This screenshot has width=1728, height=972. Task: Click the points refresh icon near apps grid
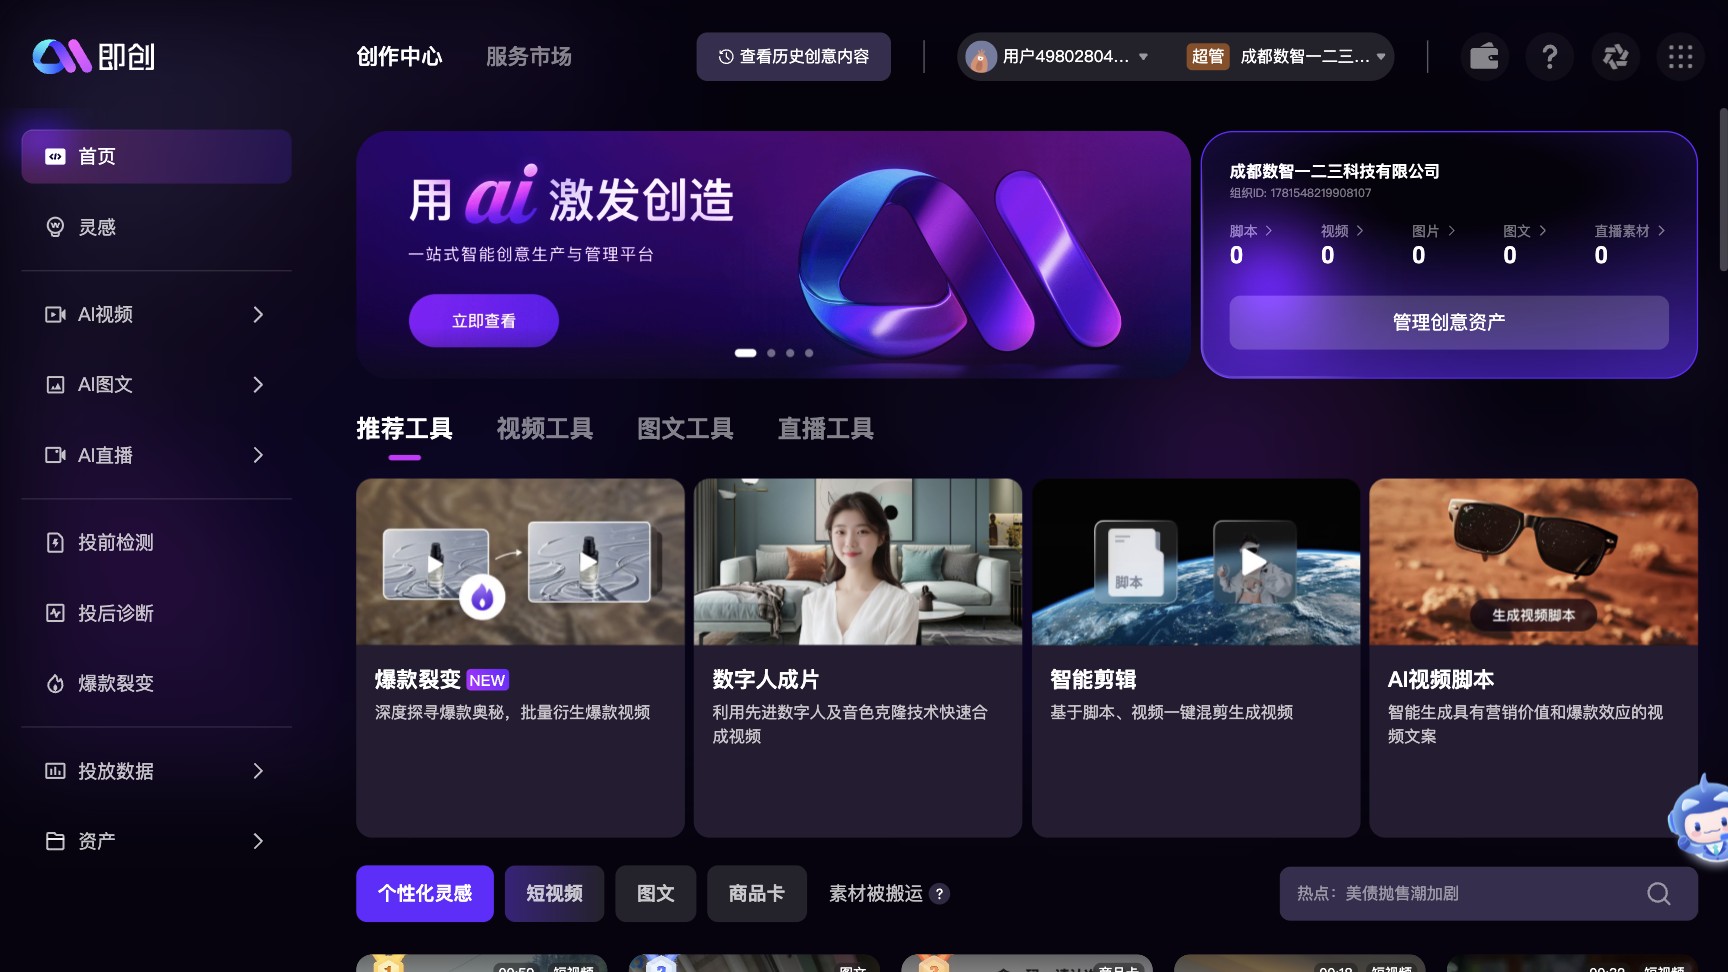[1616, 57]
